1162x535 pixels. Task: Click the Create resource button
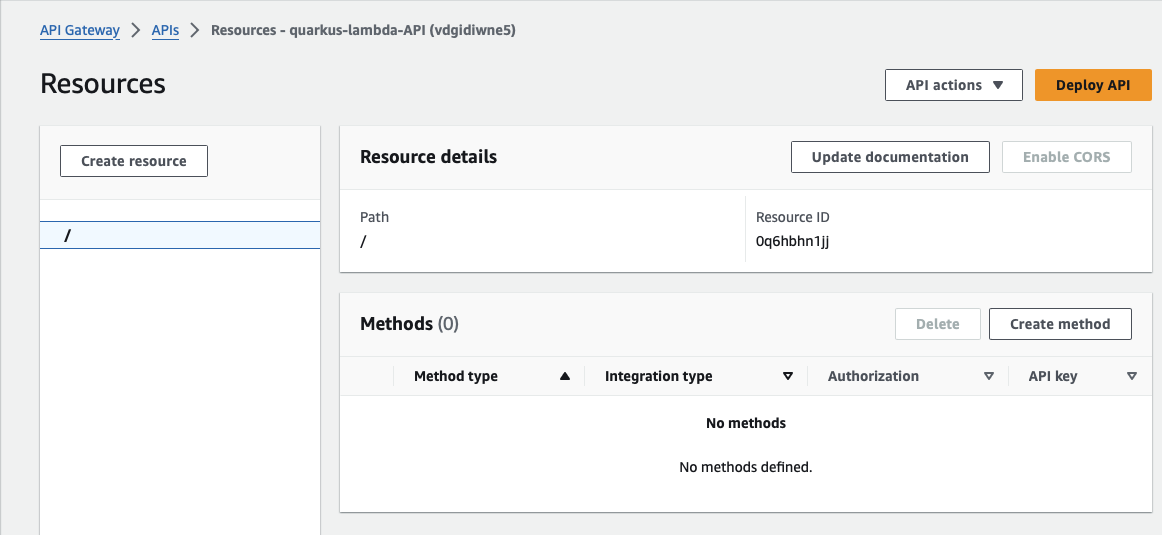133,161
